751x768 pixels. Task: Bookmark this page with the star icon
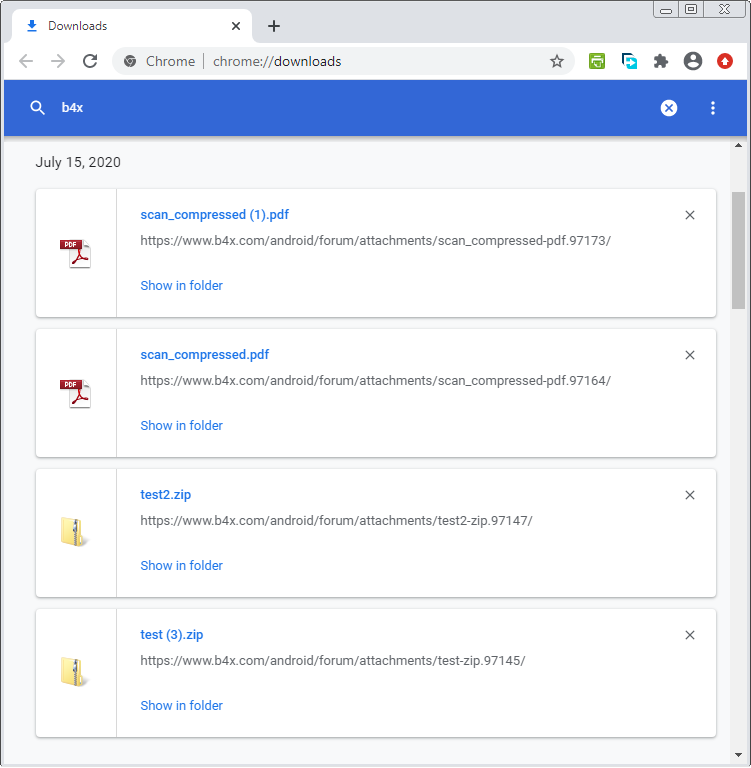557,61
